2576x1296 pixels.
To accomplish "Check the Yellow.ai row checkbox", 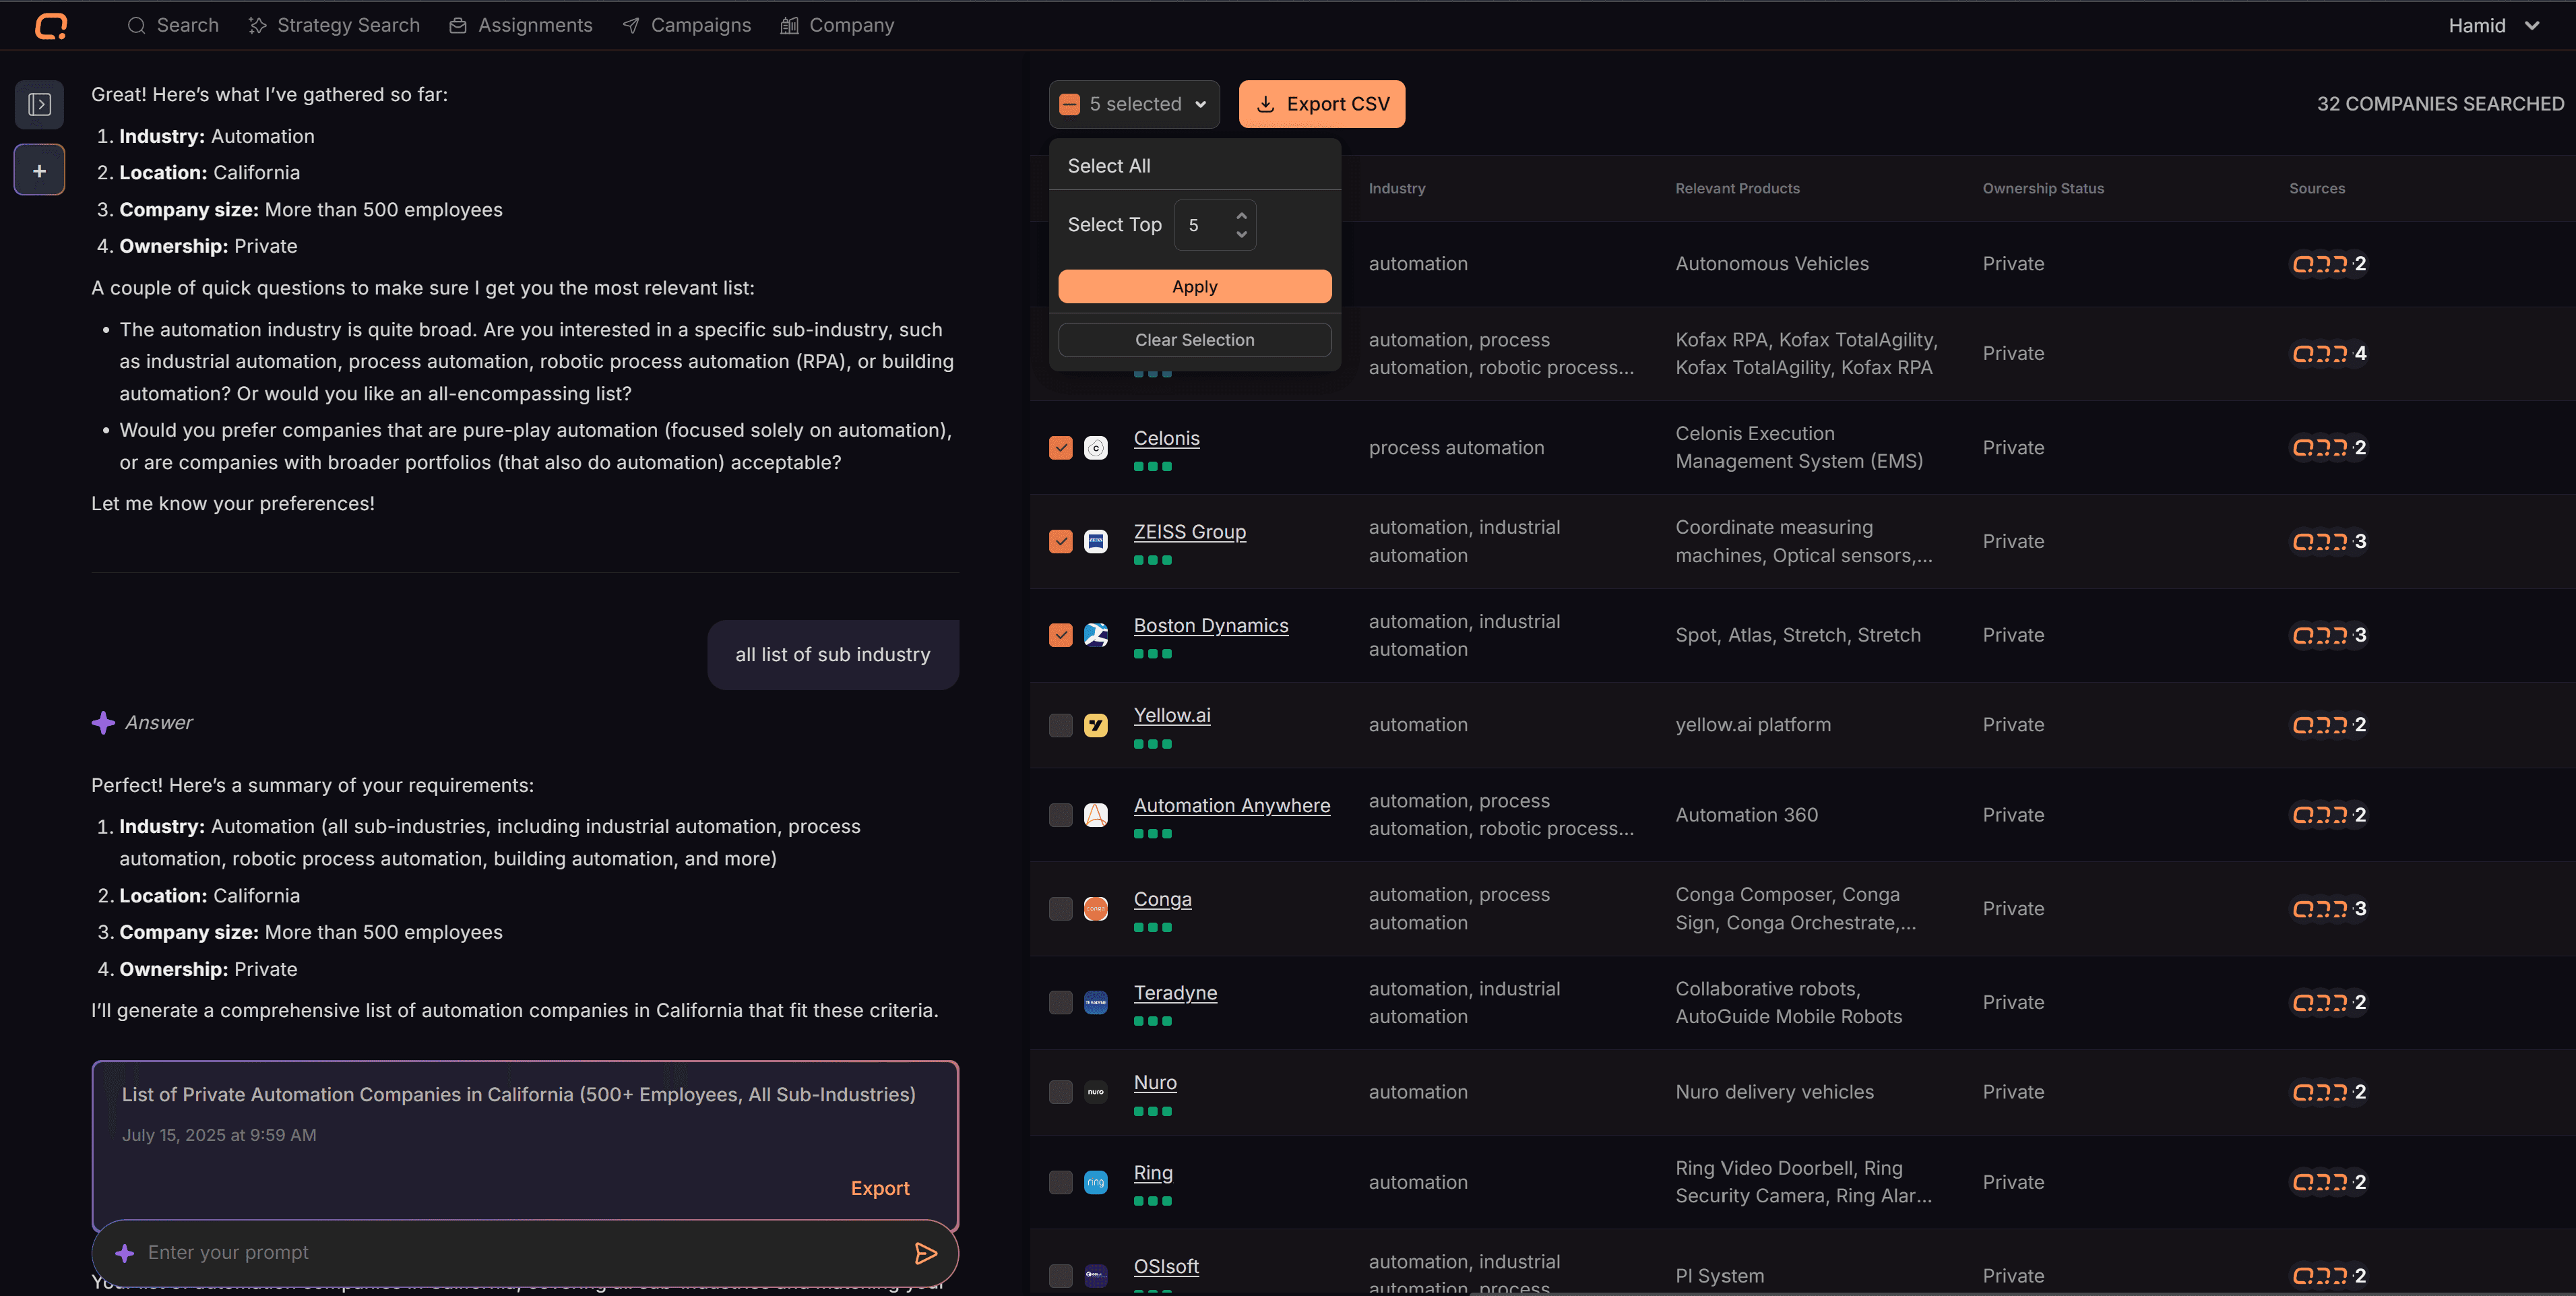I will click(x=1061, y=726).
